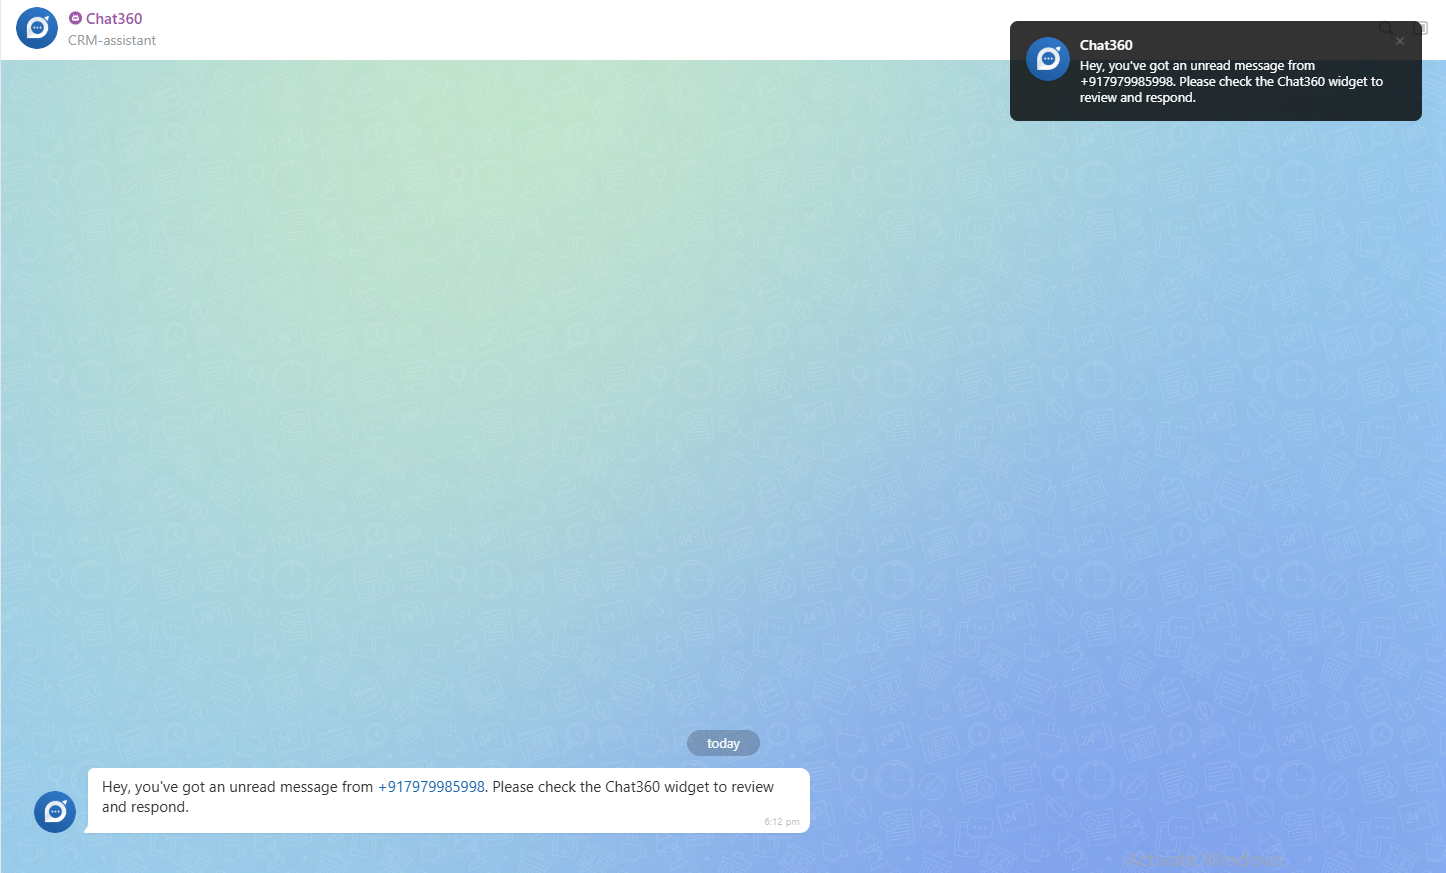
Task: Click "and respond." line in the message bubble
Action: tap(145, 807)
